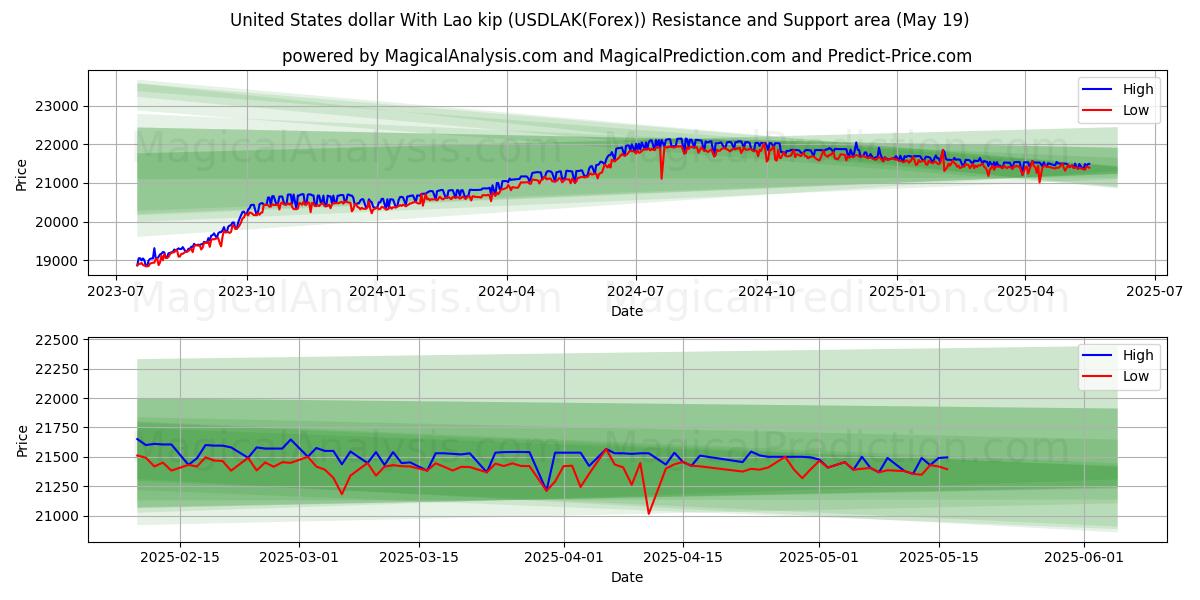Click the bottom chart's y-axis label '21000'
Viewport: 1200px width, 600px height.
pyautogui.click(x=58, y=516)
